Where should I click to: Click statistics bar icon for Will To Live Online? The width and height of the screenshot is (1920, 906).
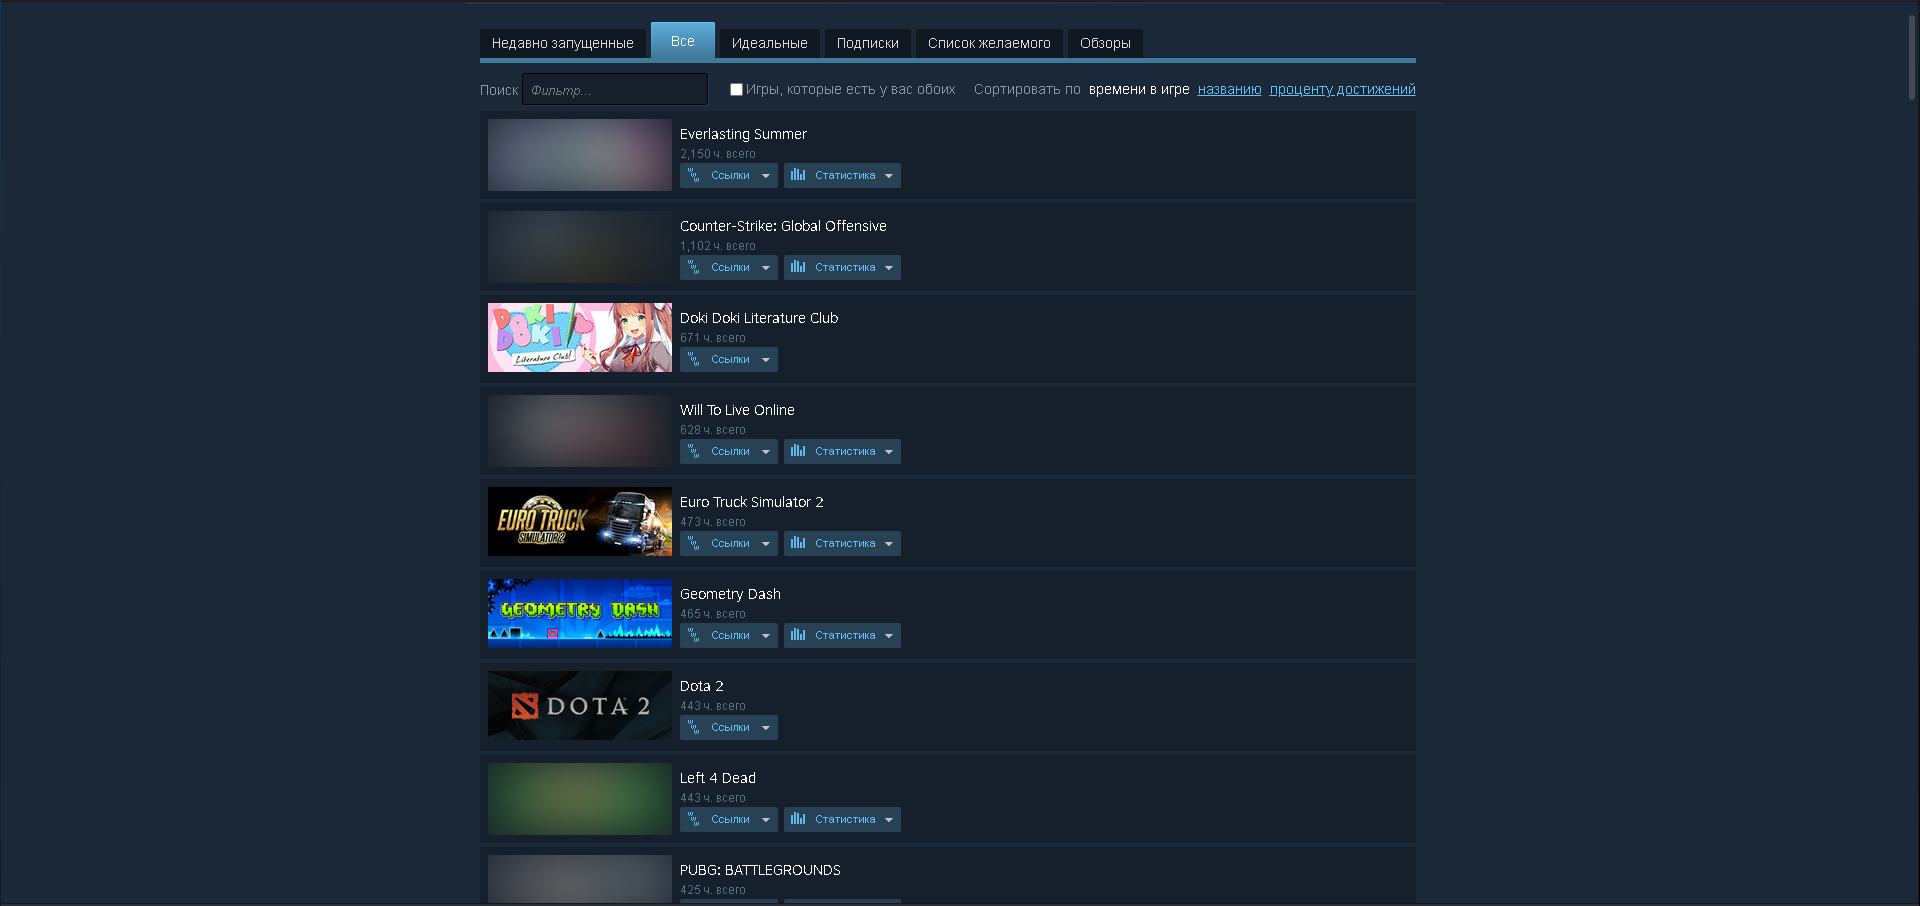tap(798, 451)
